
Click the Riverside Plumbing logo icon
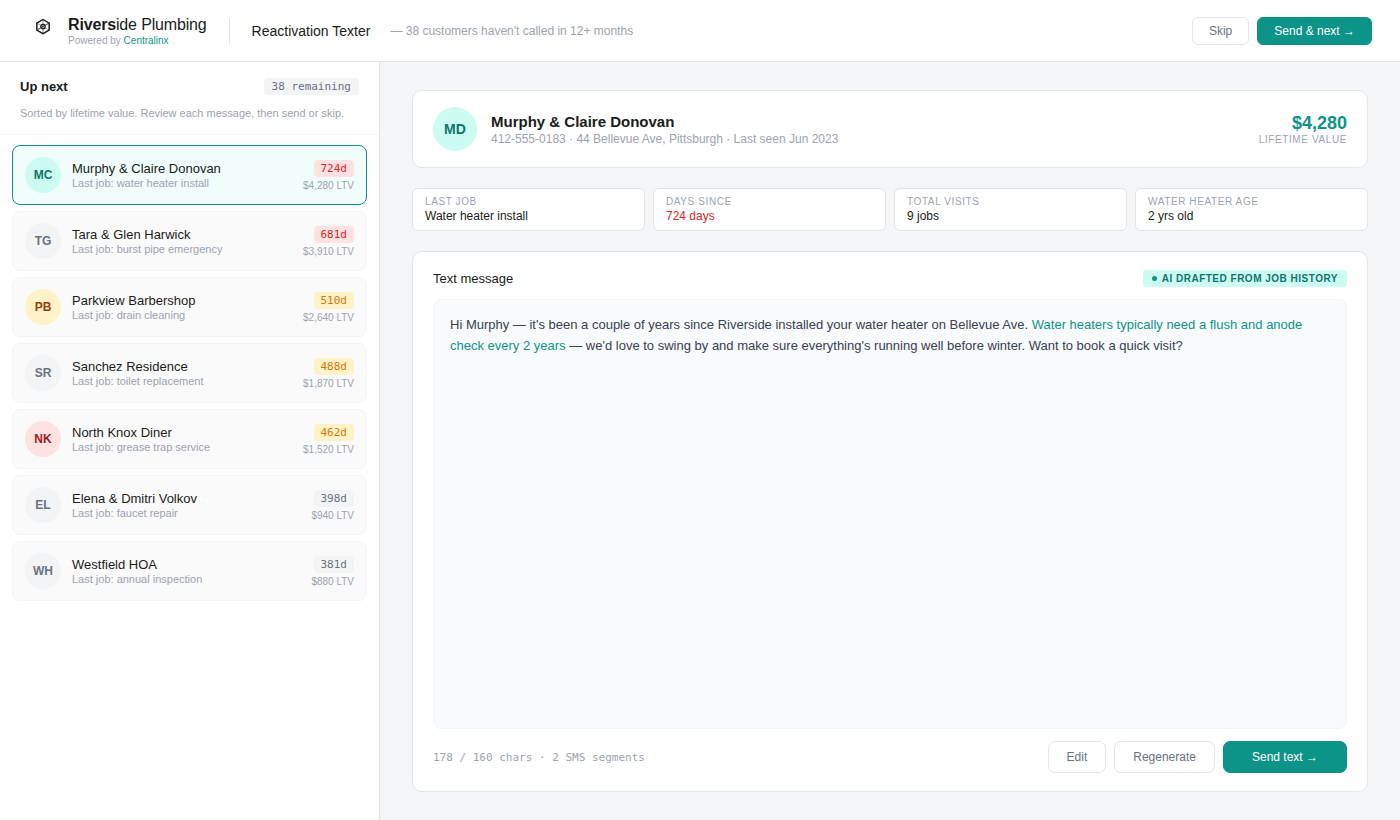pos(43,27)
